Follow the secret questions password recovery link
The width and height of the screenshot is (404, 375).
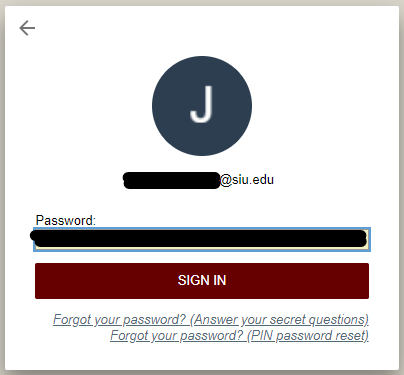pos(211,319)
